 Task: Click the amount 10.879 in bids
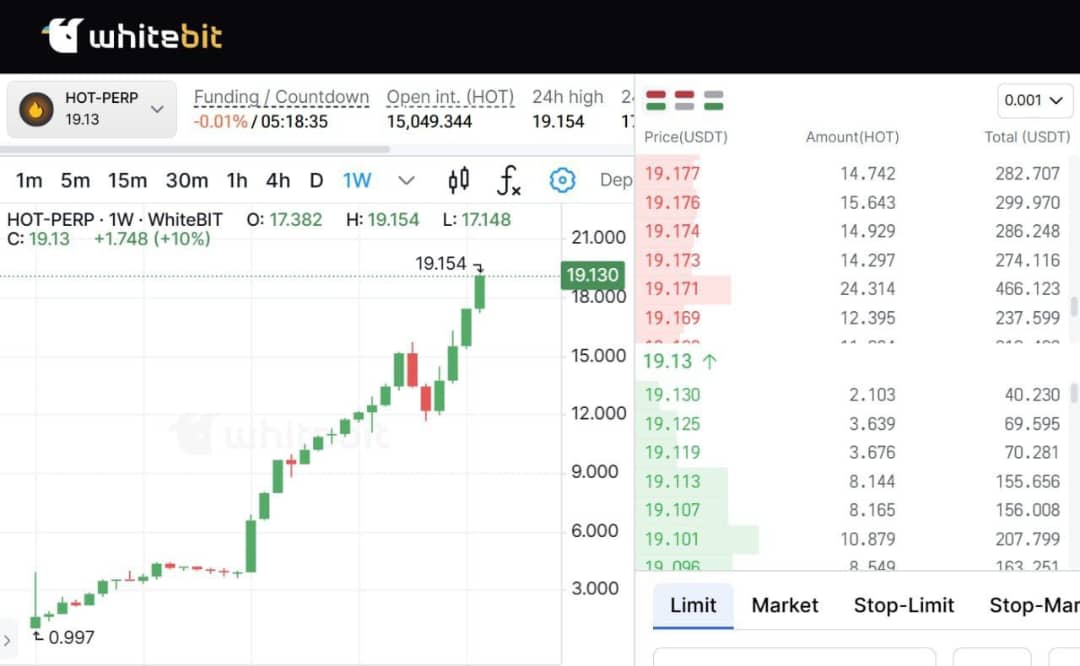point(867,539)
